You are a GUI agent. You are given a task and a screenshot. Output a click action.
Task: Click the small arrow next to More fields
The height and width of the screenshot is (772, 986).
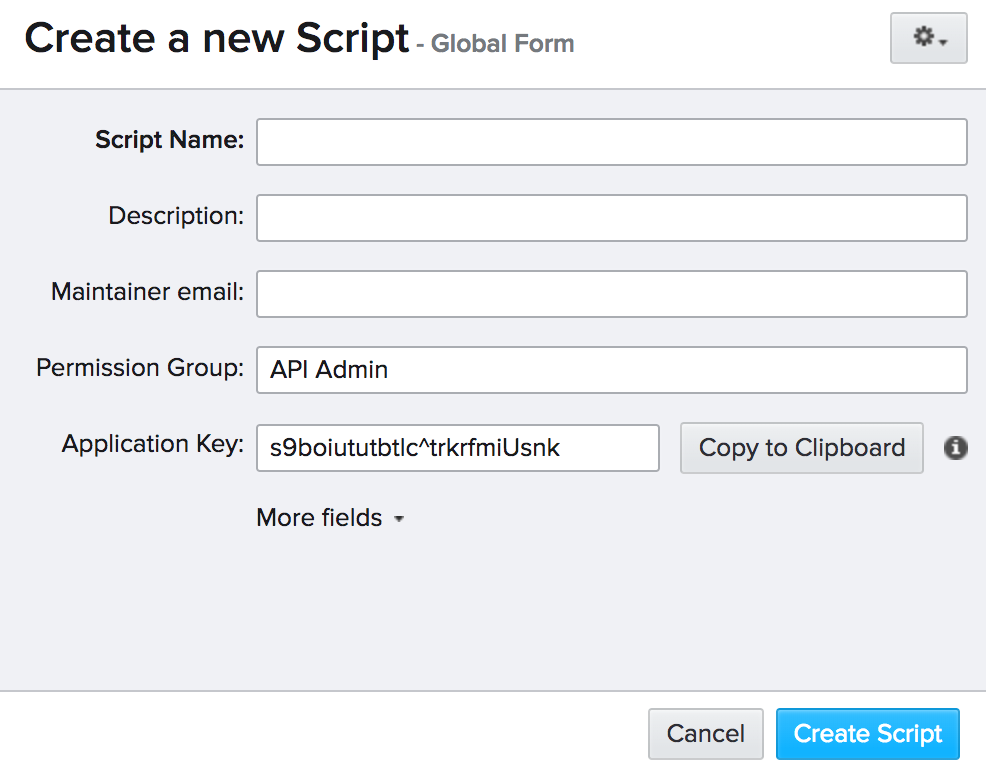(x=399, y=520)
